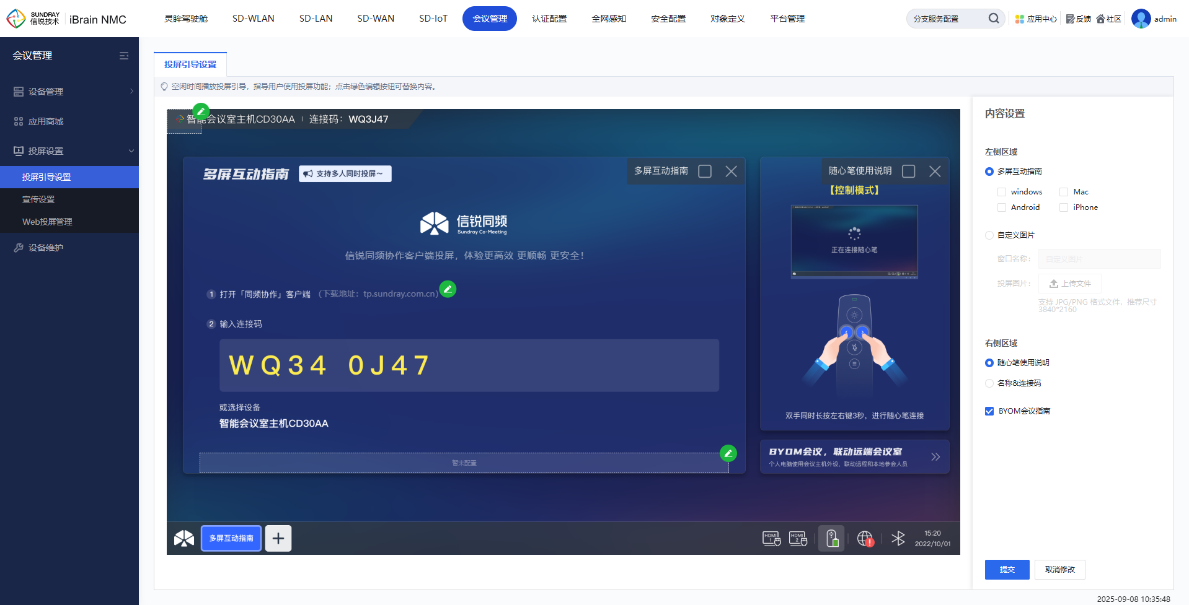Image resolution: width=1189 pixels, height=605 pixels.
Task: Click the 取消修改 cancel changes button
Action: click(x=1059, y=570)
